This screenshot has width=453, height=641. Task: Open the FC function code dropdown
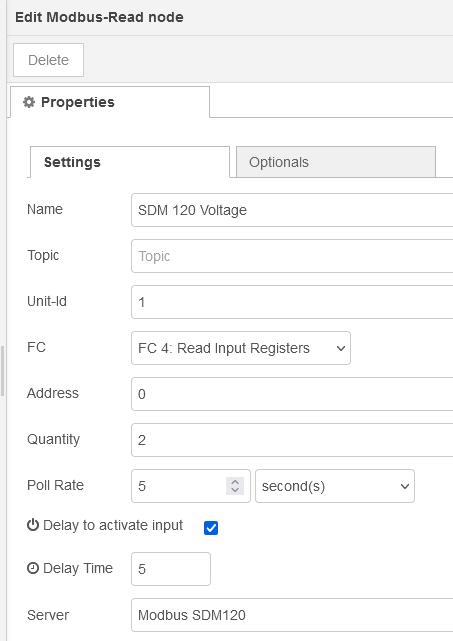click(241, 348)
